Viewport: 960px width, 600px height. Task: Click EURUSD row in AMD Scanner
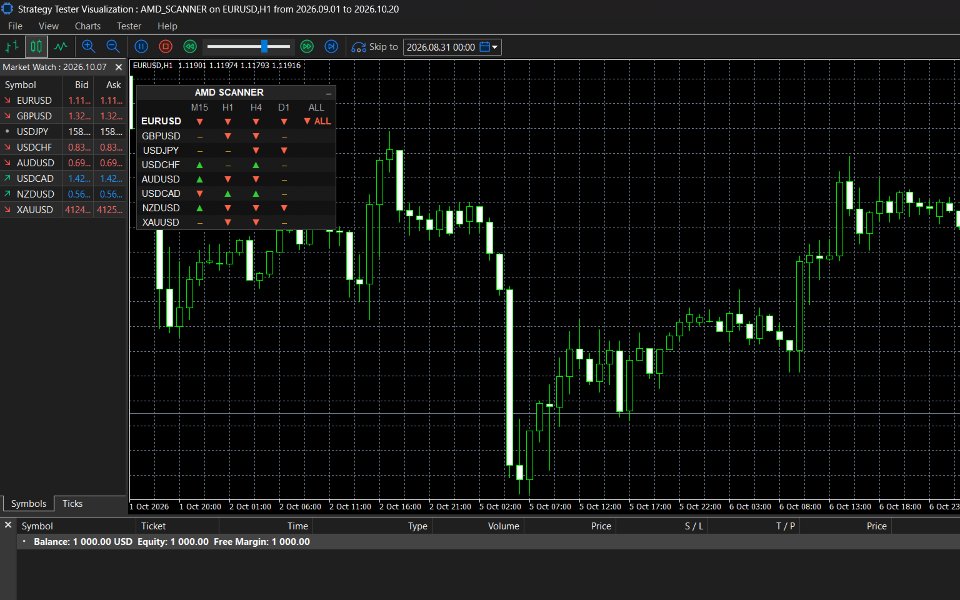(236, 121)
